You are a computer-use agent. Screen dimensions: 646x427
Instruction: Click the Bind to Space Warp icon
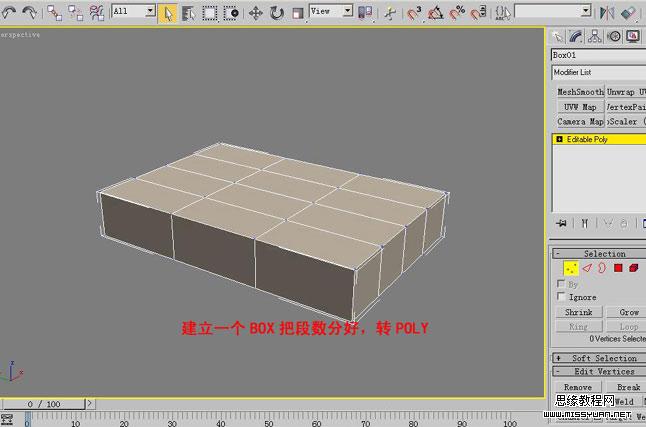(x=96, y=13)
